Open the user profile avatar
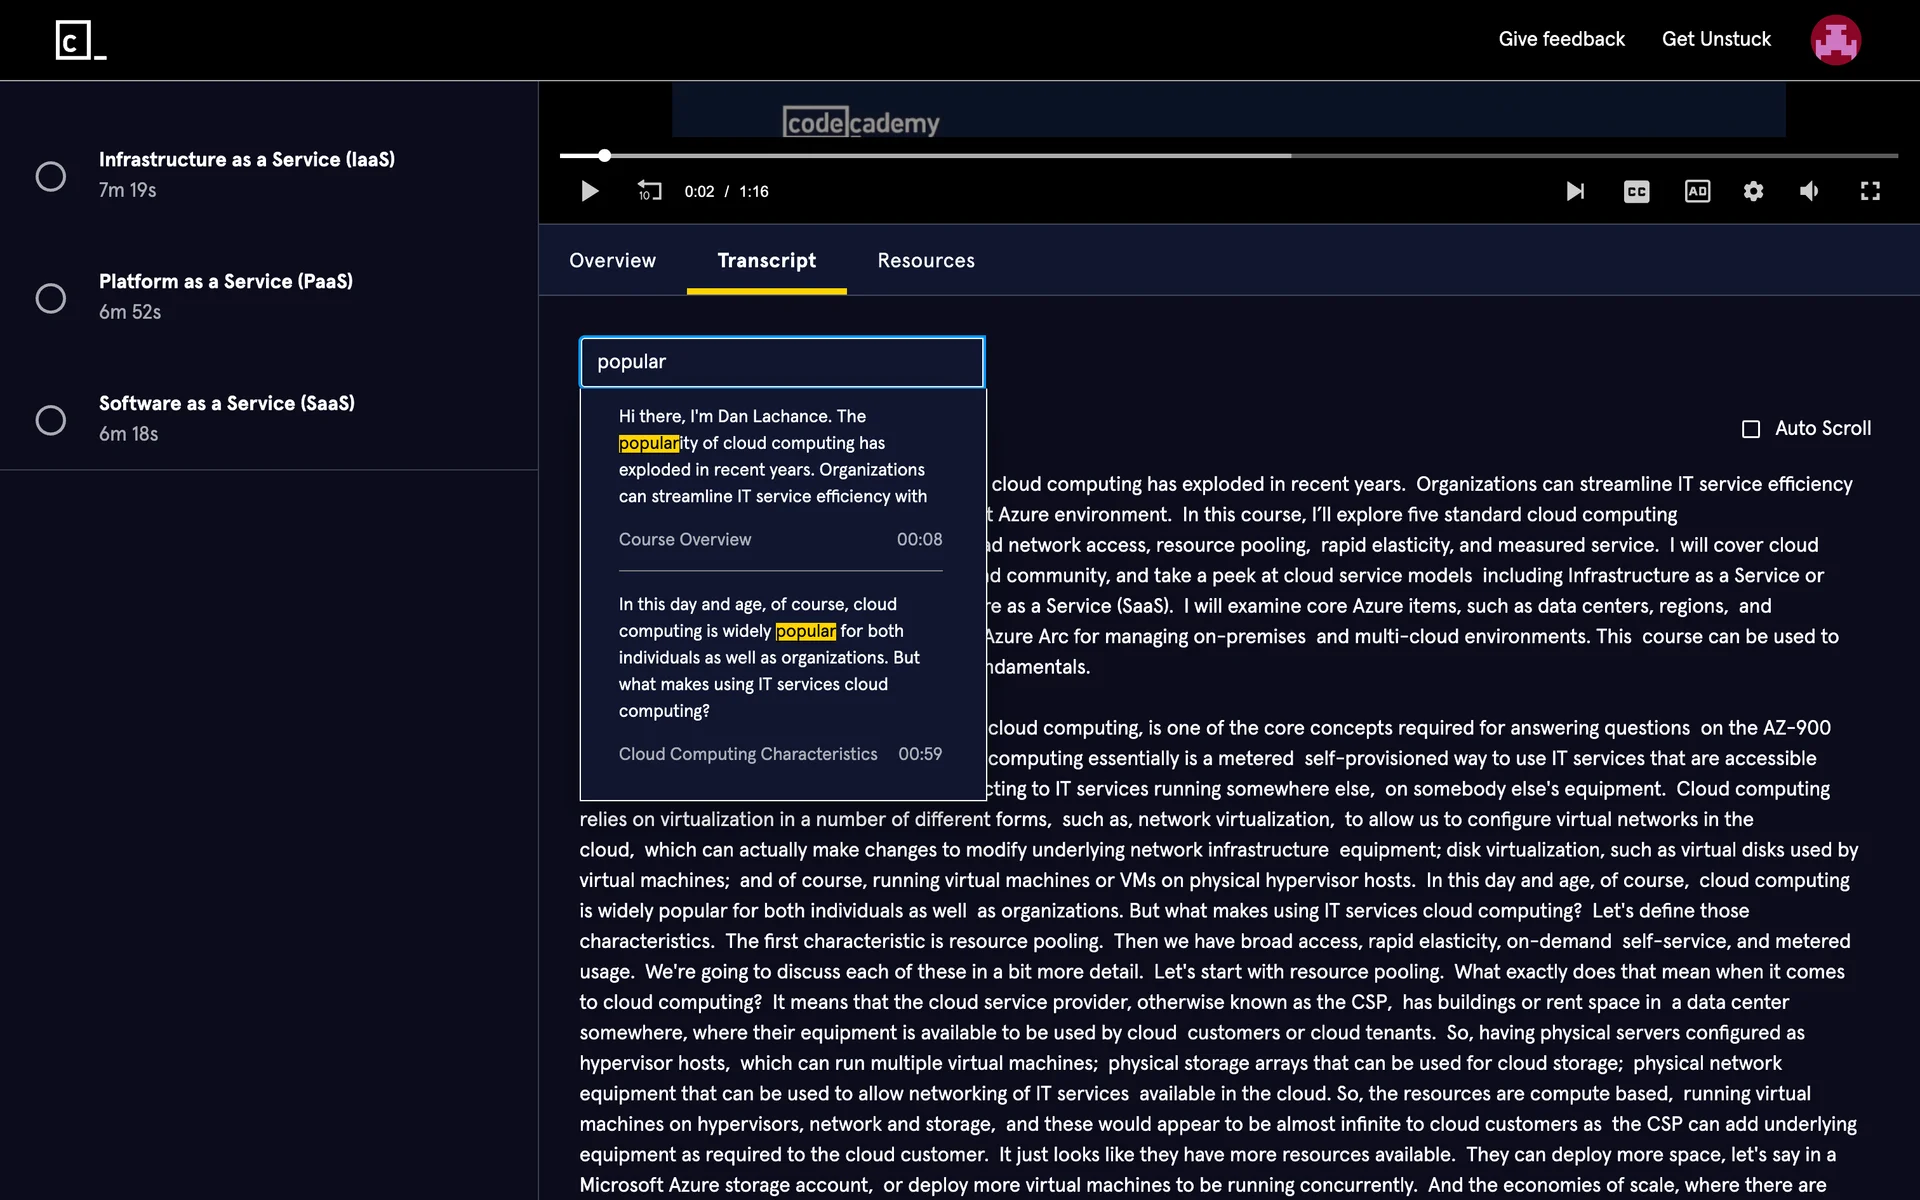This screenshot has width=1920, height=1200. click(x=1835, y=40)
